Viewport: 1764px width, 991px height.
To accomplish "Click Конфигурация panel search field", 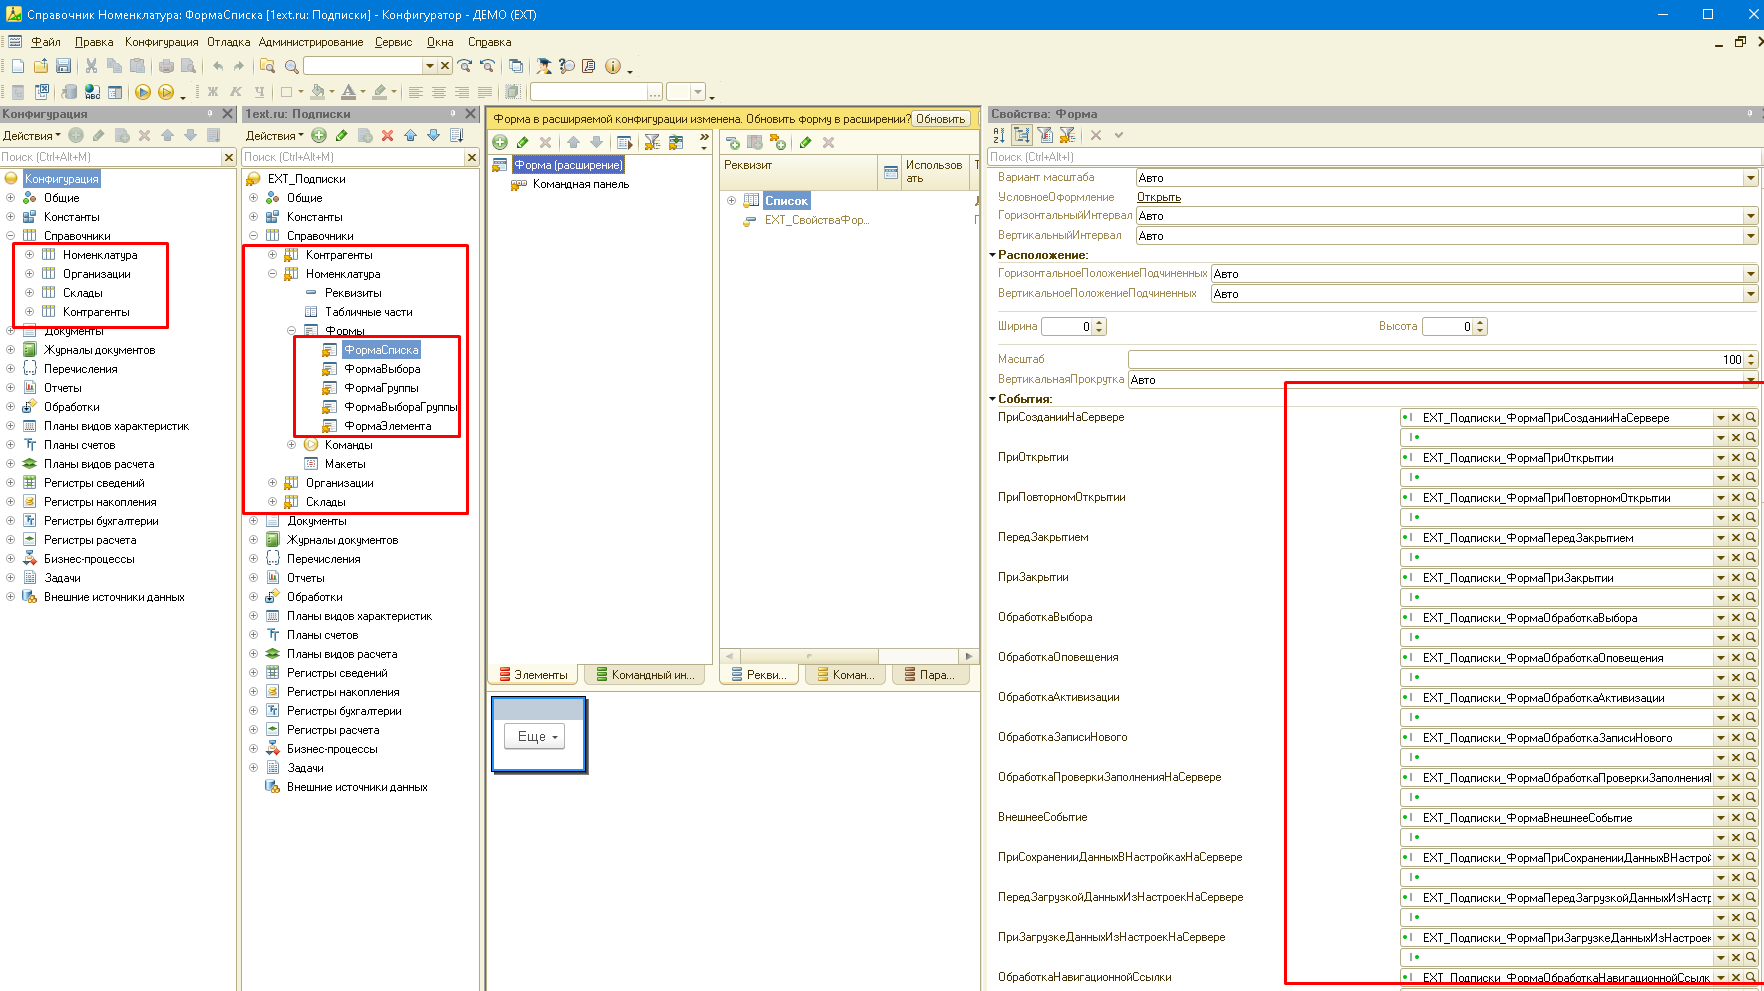I will (x=111, y=157).
